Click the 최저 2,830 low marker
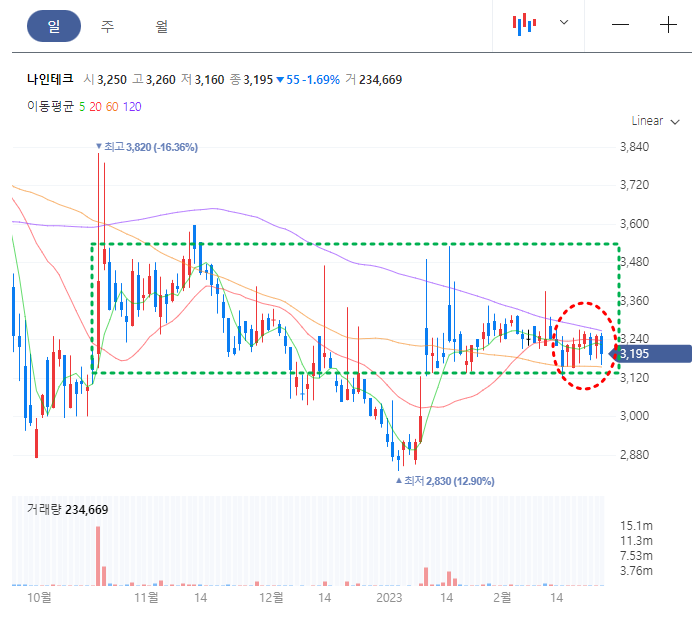Screen dimensions: 698x623 coord(445,481)
